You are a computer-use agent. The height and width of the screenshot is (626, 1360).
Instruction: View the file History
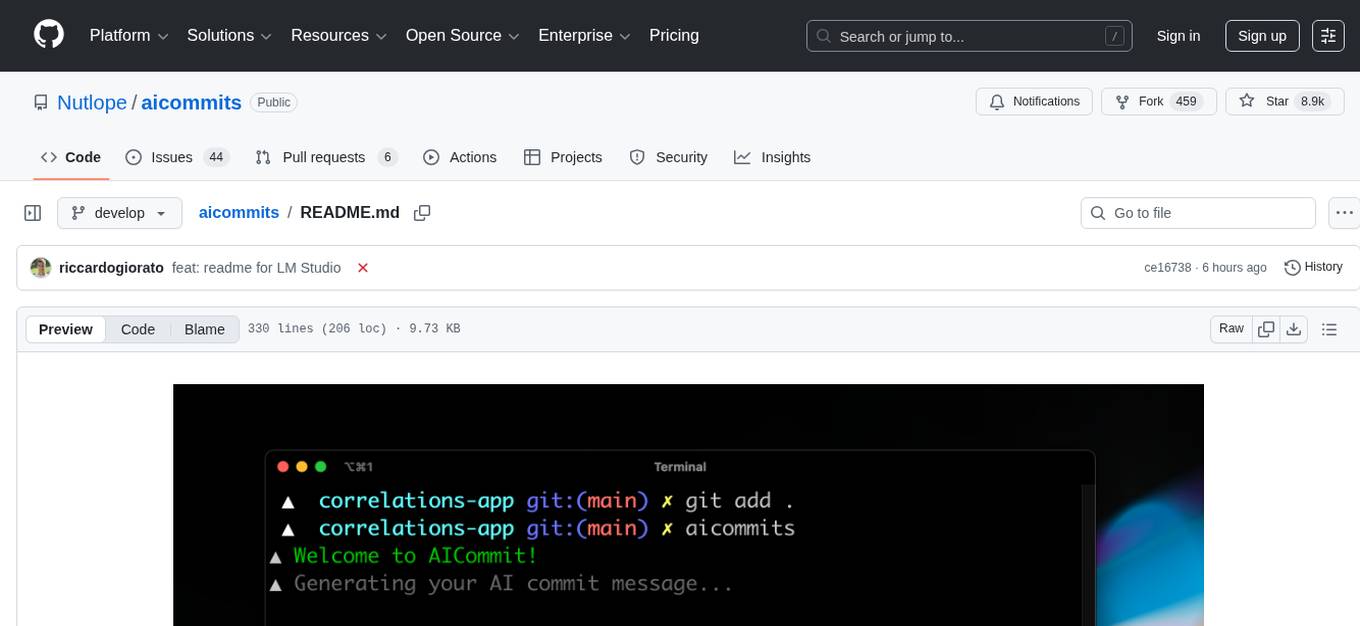click(1313, 267)
